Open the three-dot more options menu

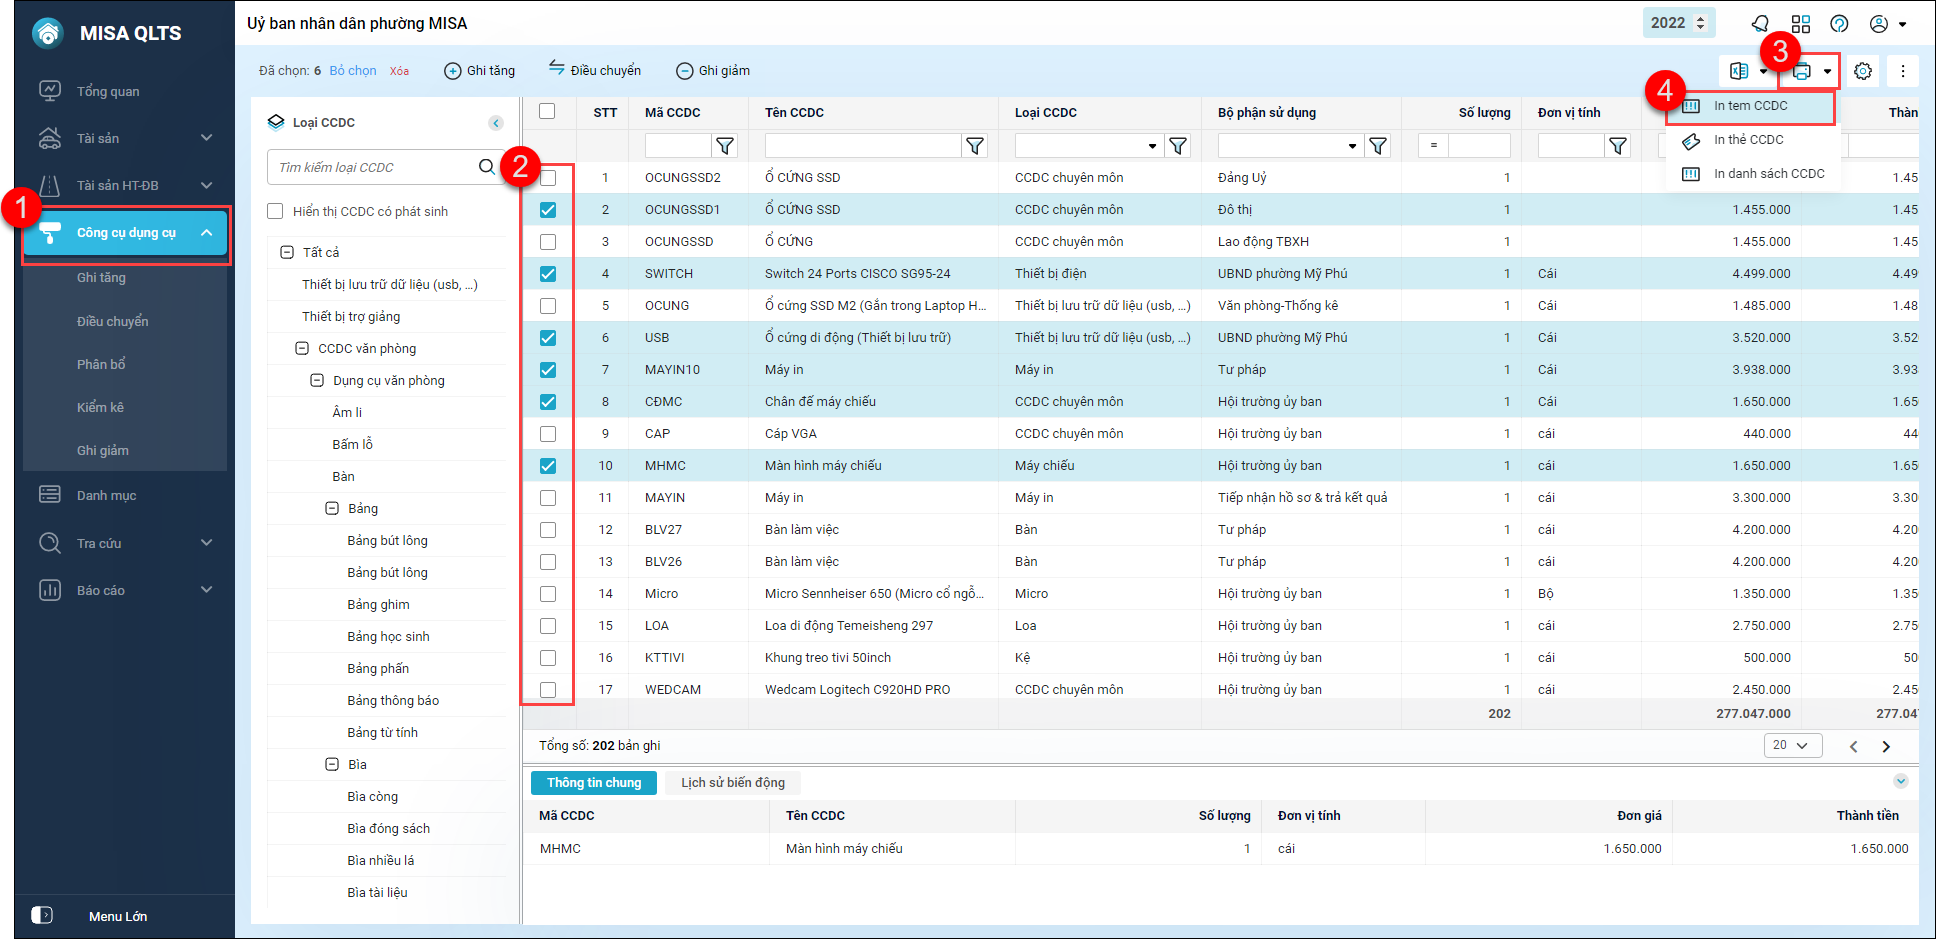coord(1902,71)
